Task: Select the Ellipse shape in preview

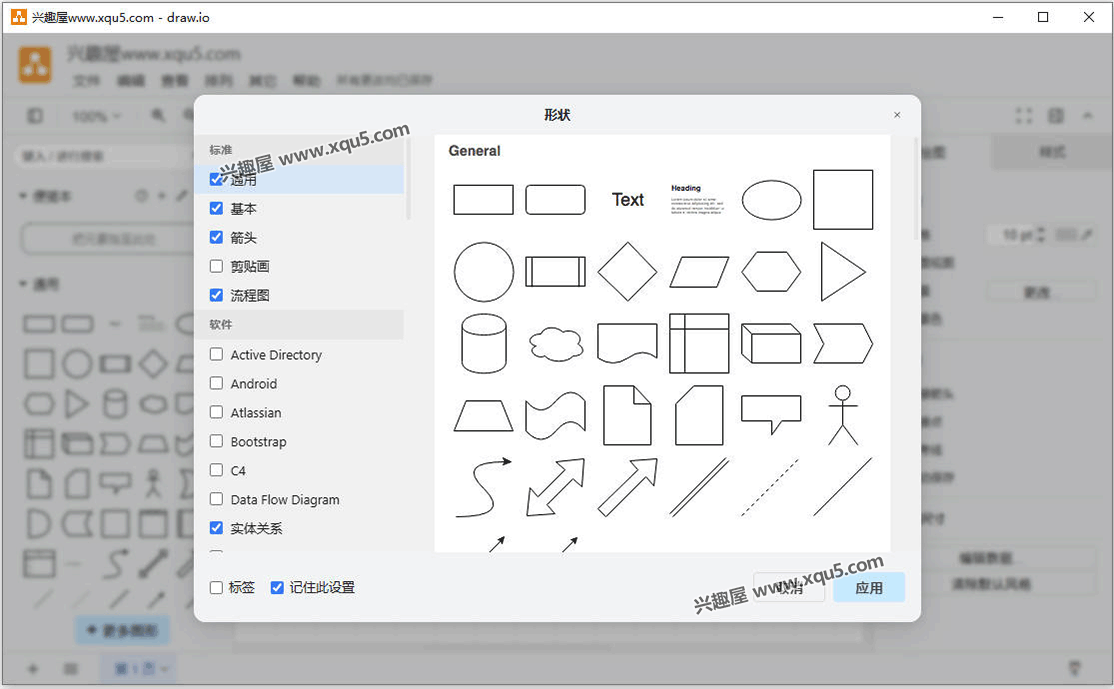Action: coord(772,200)
